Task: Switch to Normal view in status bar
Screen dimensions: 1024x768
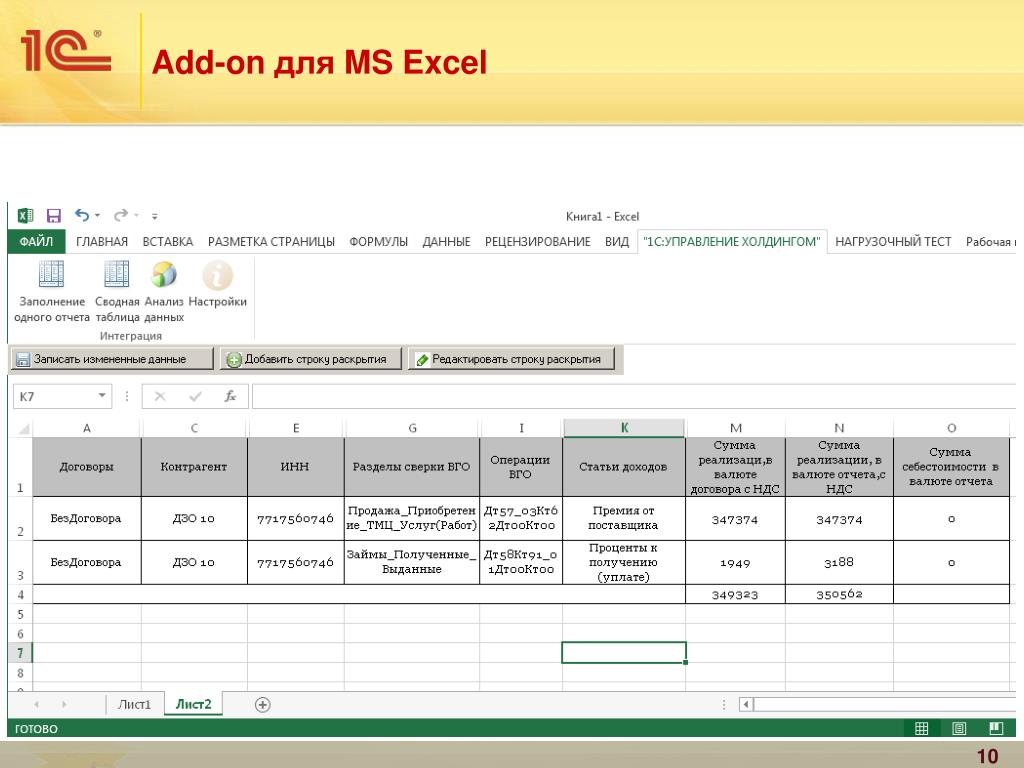Action: coord(921,728)
